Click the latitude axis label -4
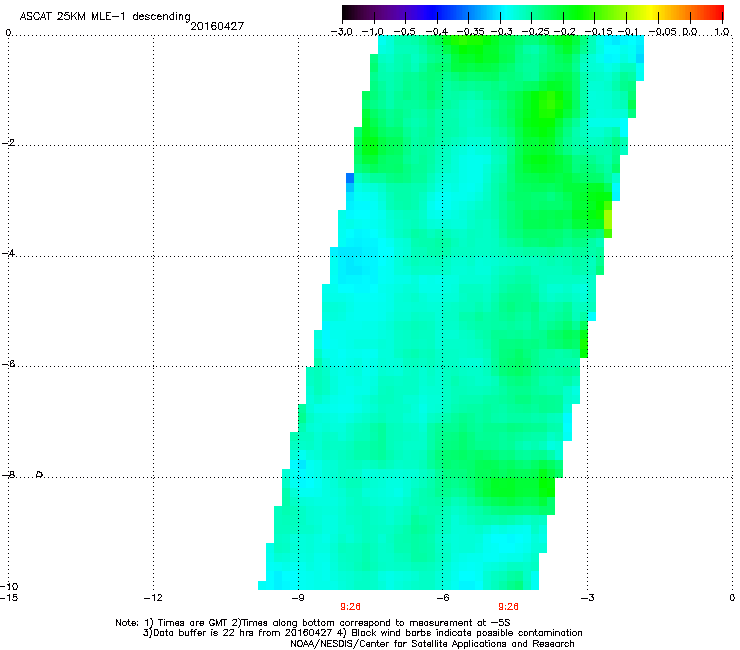Screen dimensions: 740x650 pos(8,253)
